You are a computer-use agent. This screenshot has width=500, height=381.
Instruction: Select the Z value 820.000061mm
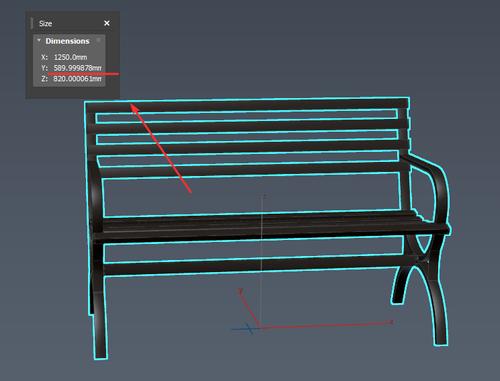click(77, 79)
